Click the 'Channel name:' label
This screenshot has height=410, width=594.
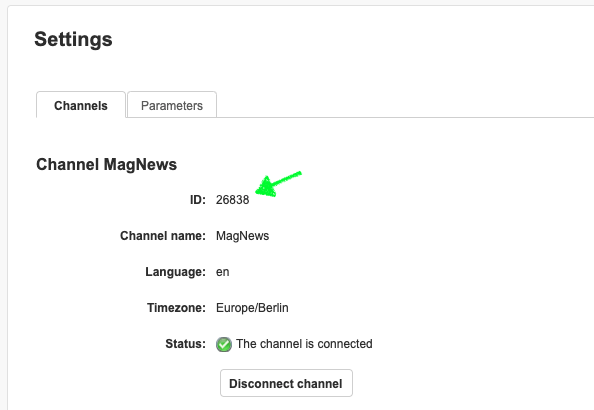pyautogui.click(x=163, y=236)
